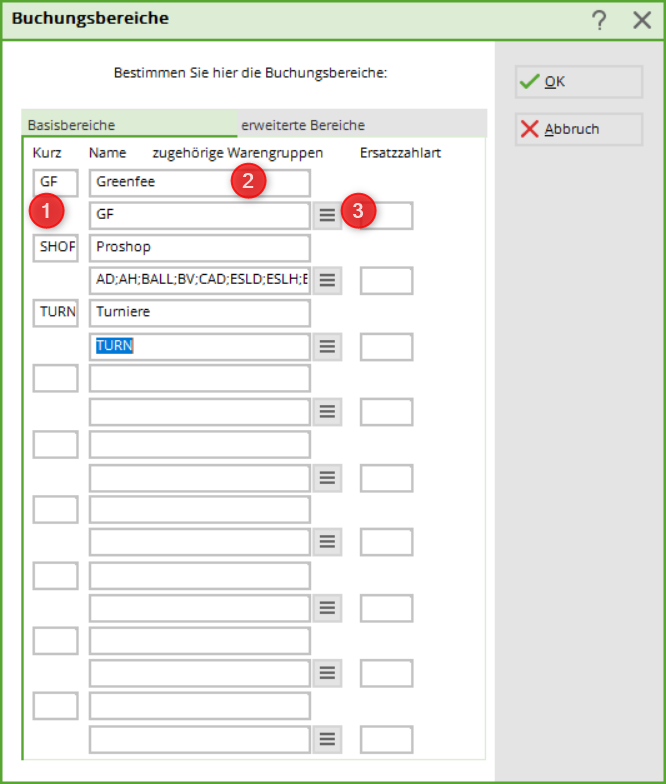The width and height of the screenshot is (666, 784).
Task: Click the Kurz field containing SHOP
Action: (x=55, y=247)
